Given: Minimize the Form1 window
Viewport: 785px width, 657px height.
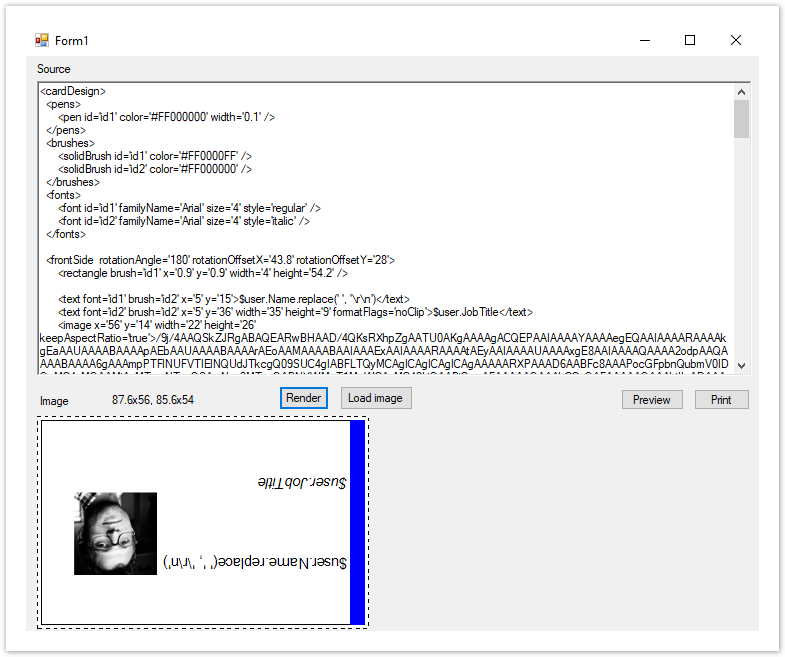Looking at the screenshot, I should [x=643, y=40].
